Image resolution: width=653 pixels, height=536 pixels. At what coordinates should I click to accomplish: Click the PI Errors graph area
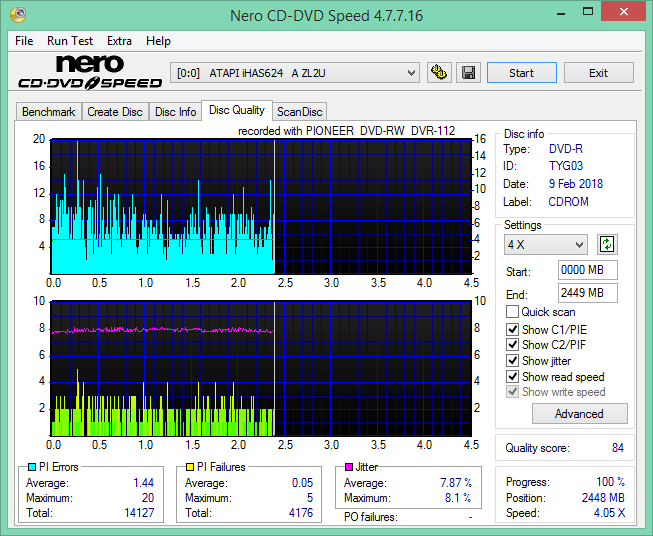[x=261, y=207]
